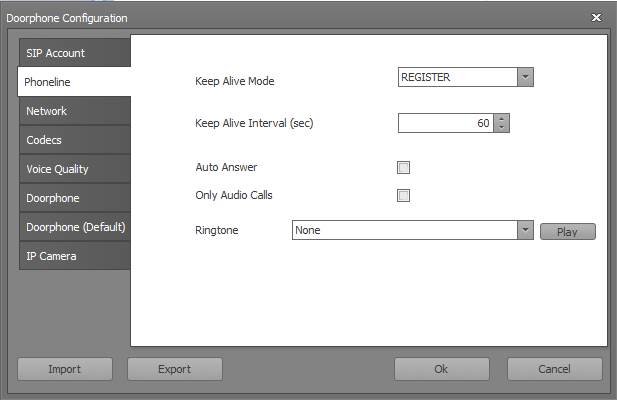Enable the Auto Answer checkbox

tap(403, 167)
